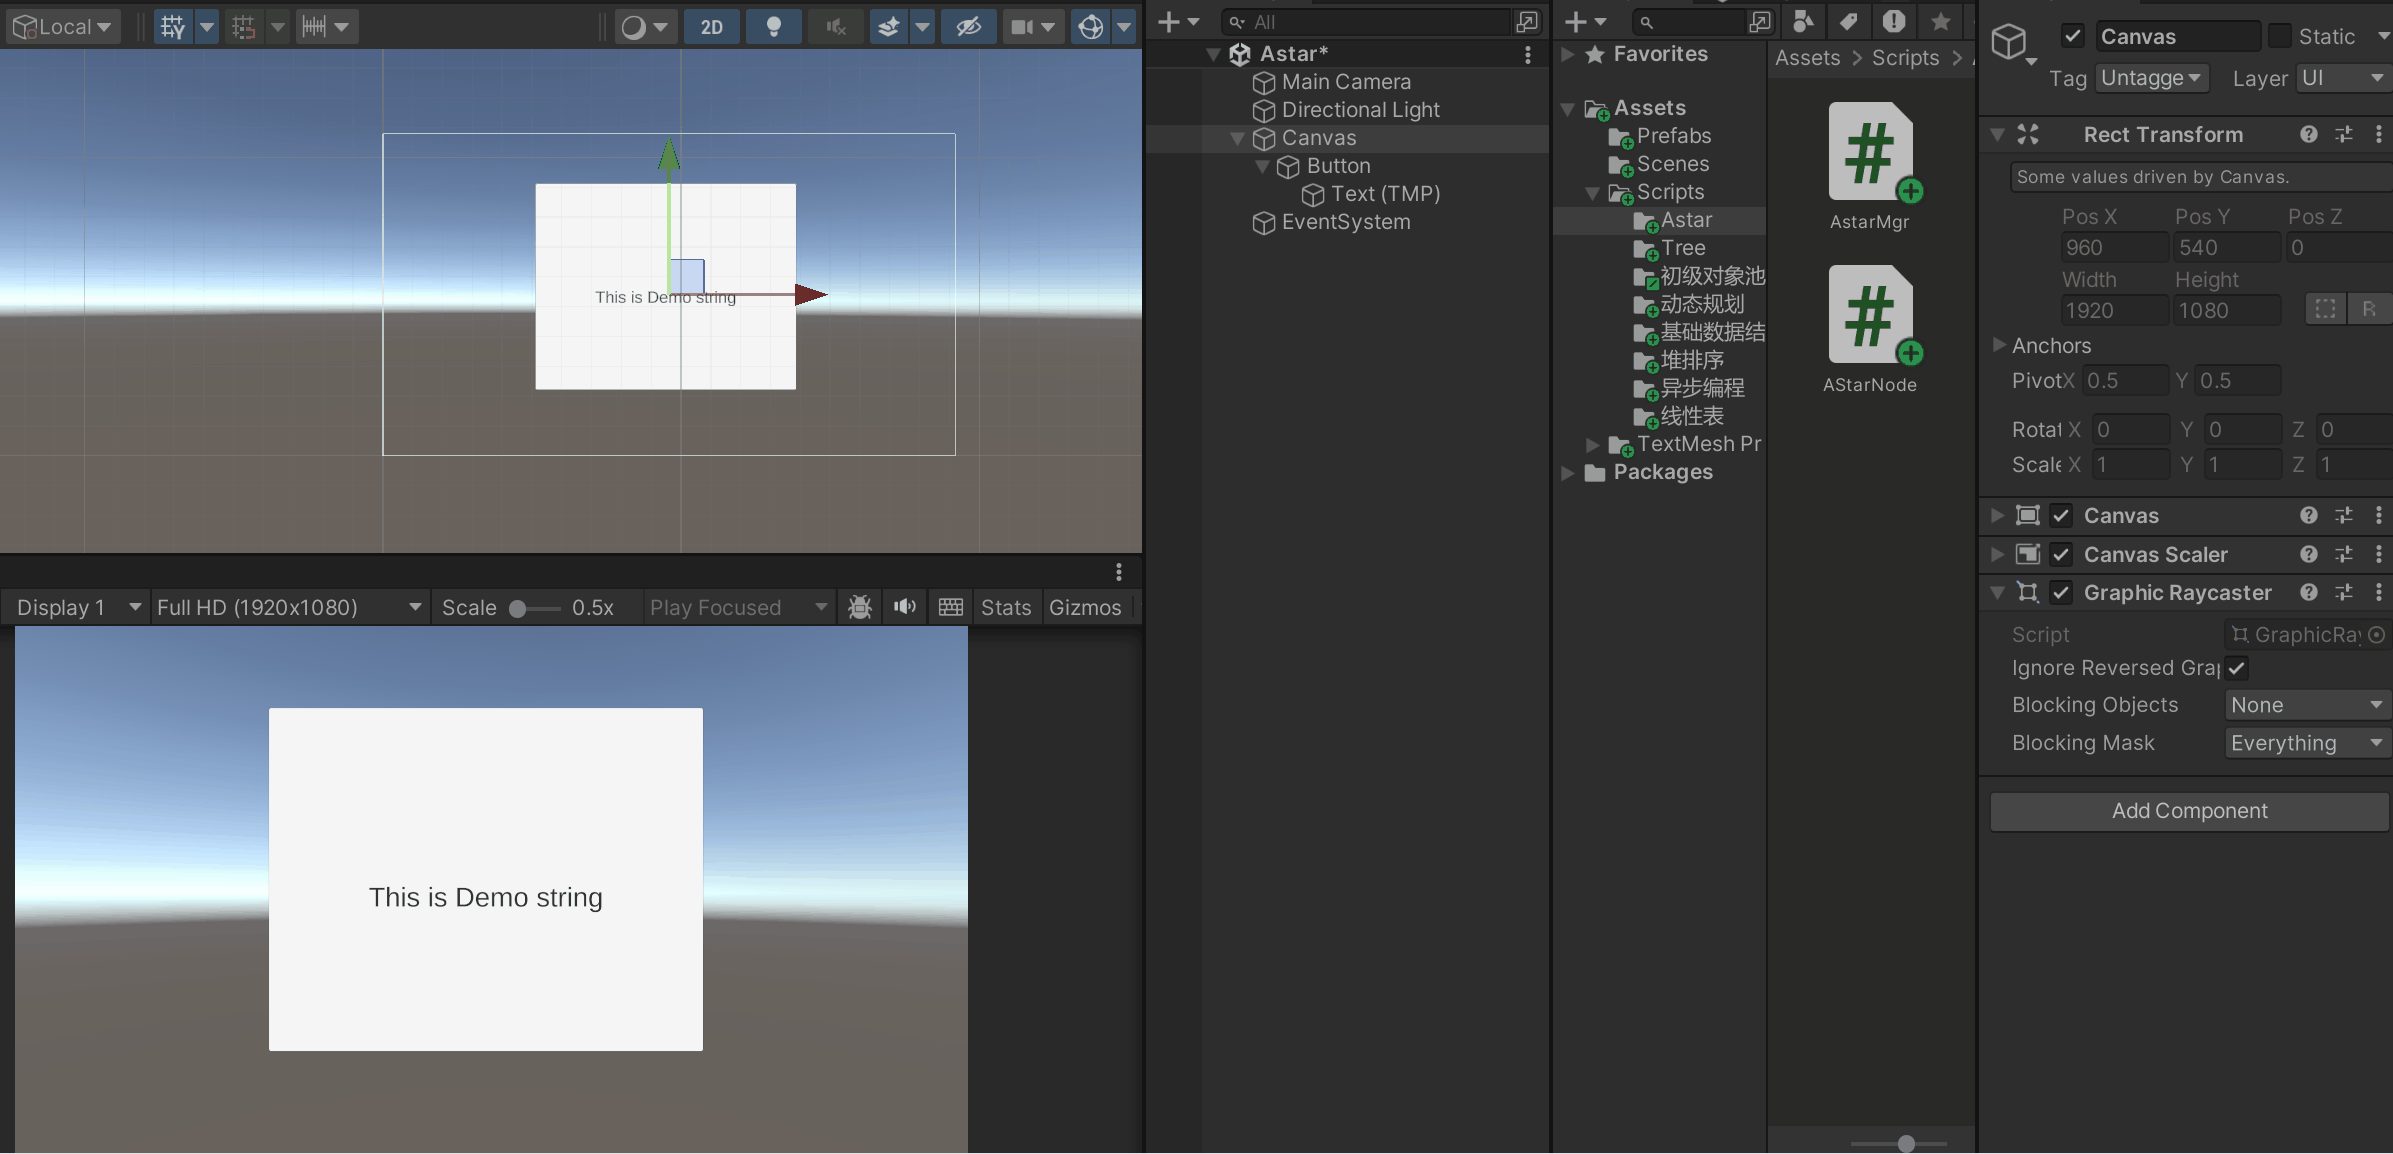Image resolution: width=2393 pixels, height=1154 pixels.
Task: Select the Stats tab in Game view
Action: 1005,607
